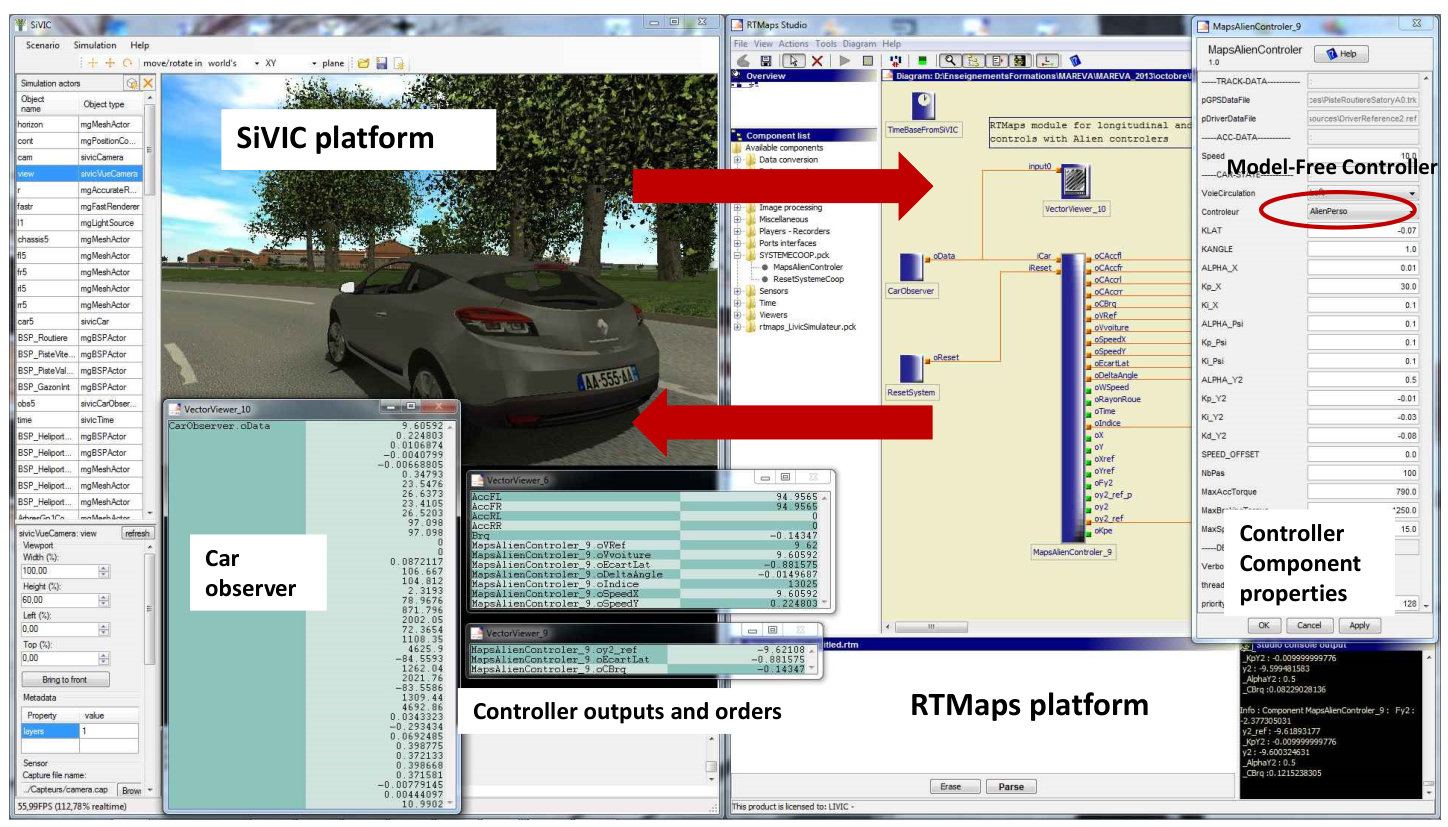Click the magnifier zoom icon in RTMaps toolbar
This screenshot has width=1448, height=827.
[950, 60]
